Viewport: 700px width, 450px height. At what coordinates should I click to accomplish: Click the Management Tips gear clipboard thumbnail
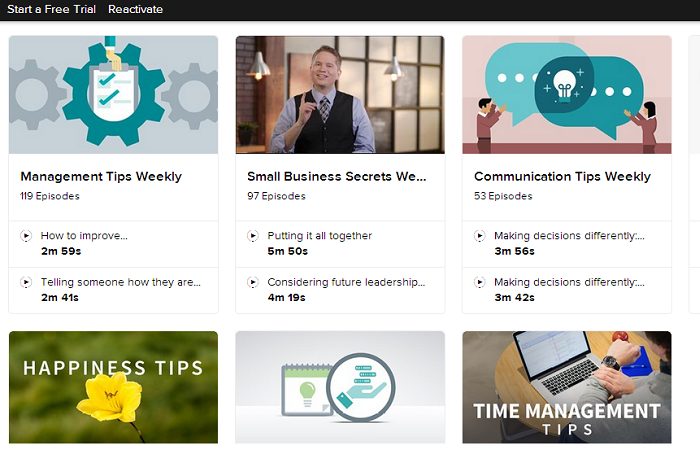113,95
